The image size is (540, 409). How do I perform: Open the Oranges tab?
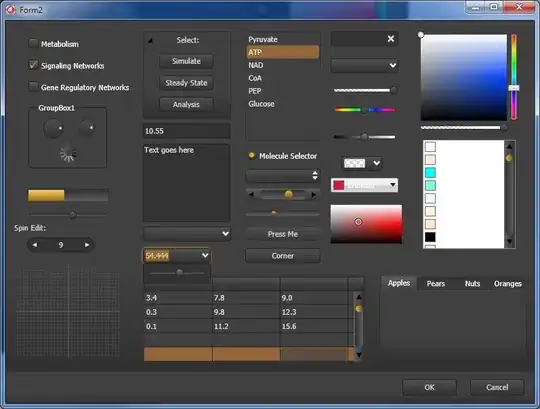point(508,284)
